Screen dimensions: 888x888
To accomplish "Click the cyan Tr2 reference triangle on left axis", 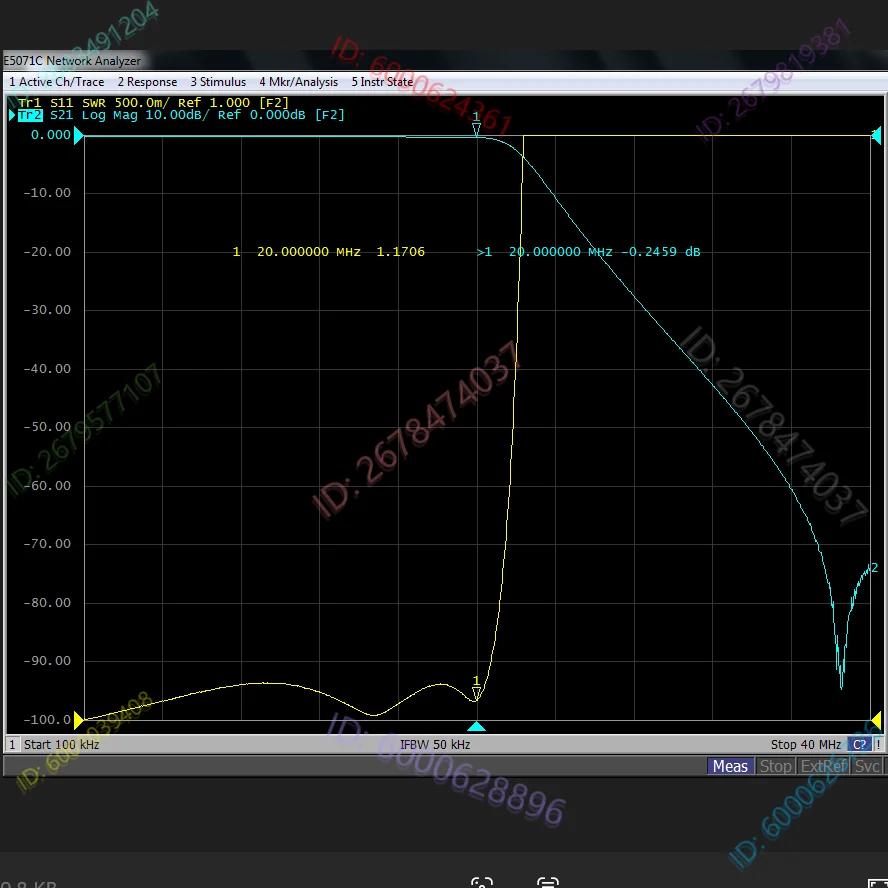I will pyautogui.click(x=78, y=135).
